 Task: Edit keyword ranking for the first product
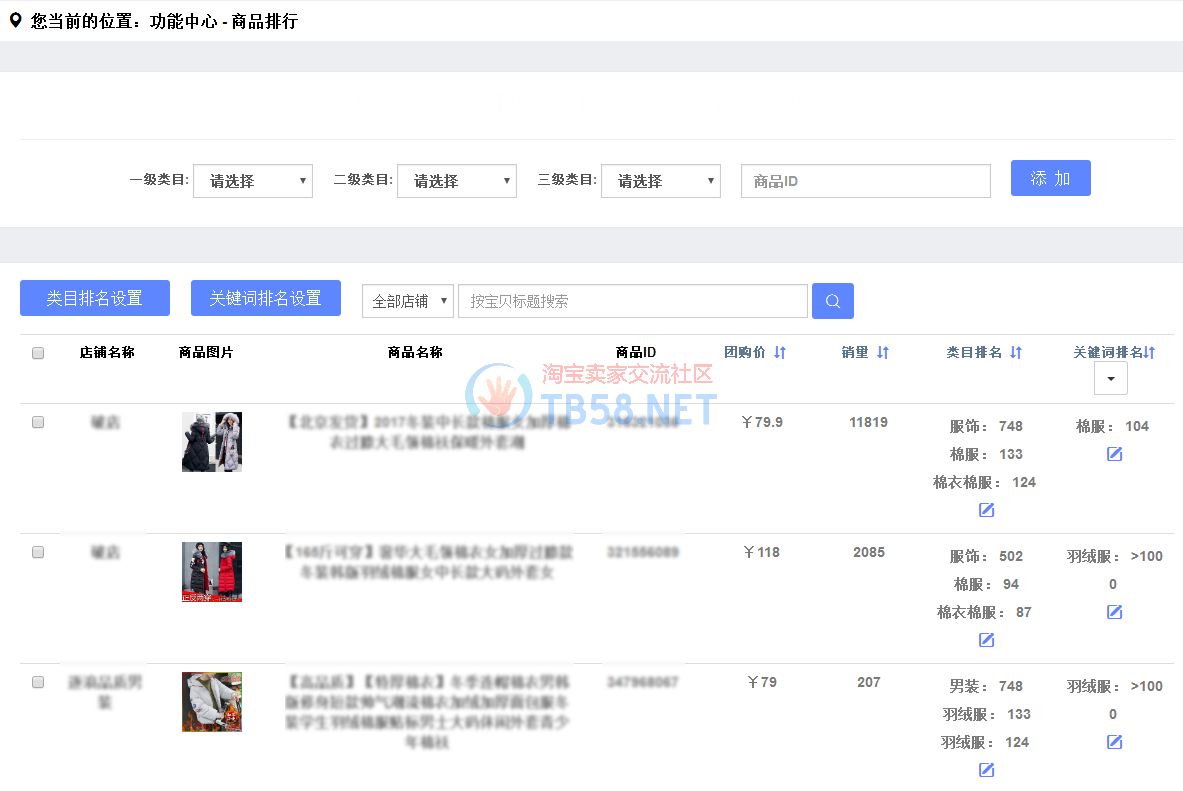coord(1114,454)
